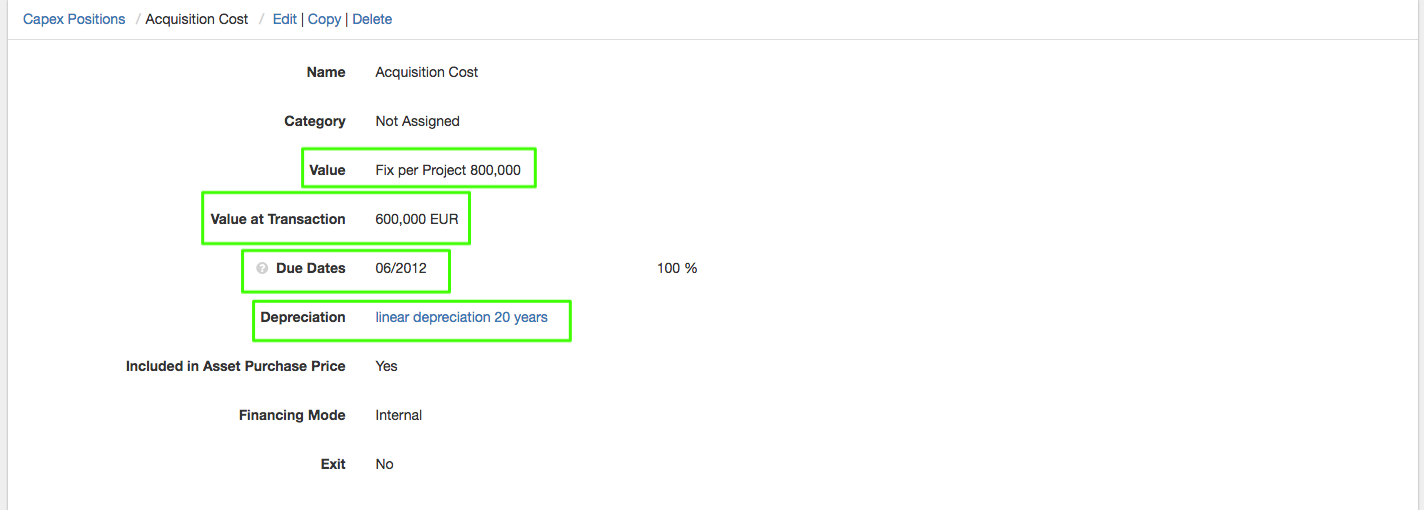Screen dimensions: 1424x510
Task: Click the help icon beside Due Dates
Action: (262, 268)
